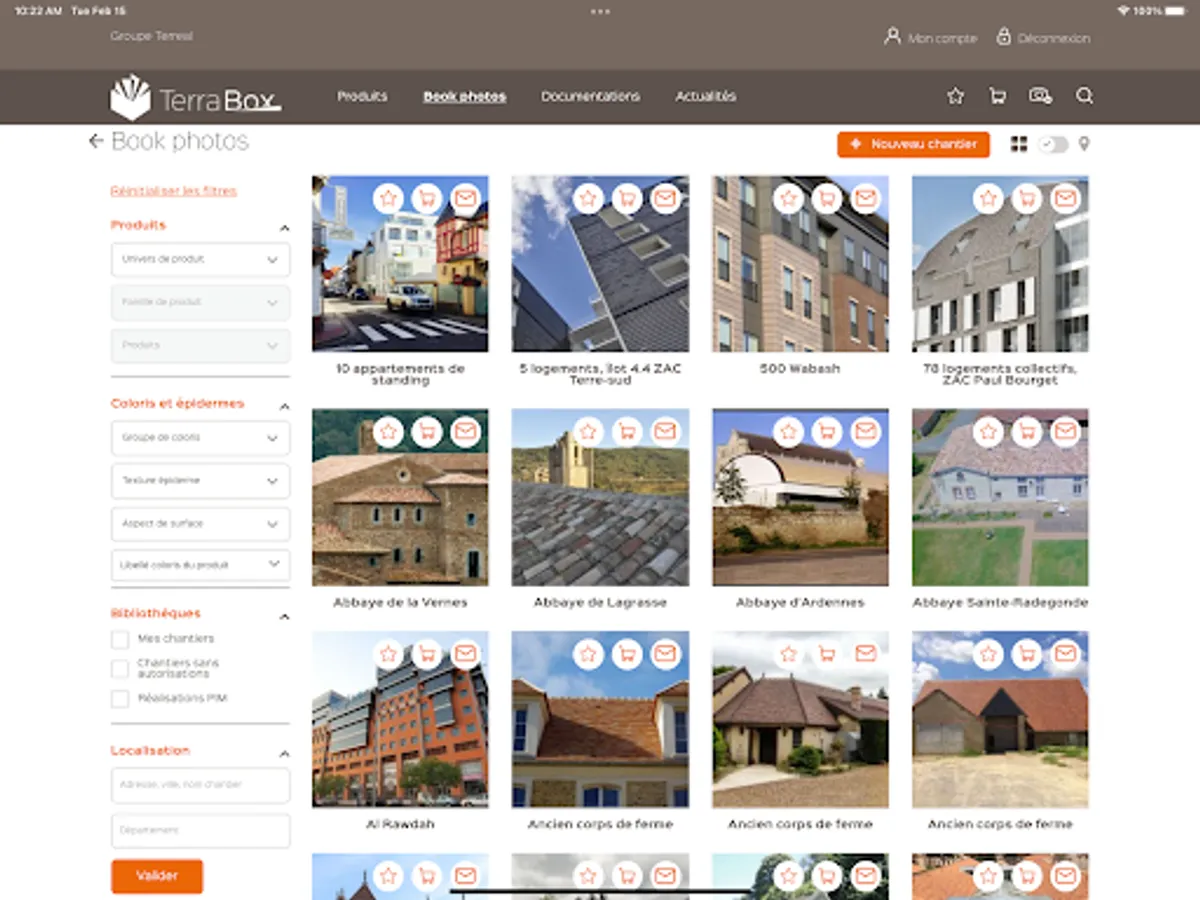Check the Mes chantiers checkbox
The width and height of the screenshot is (1200, 900).
point(120,639)
